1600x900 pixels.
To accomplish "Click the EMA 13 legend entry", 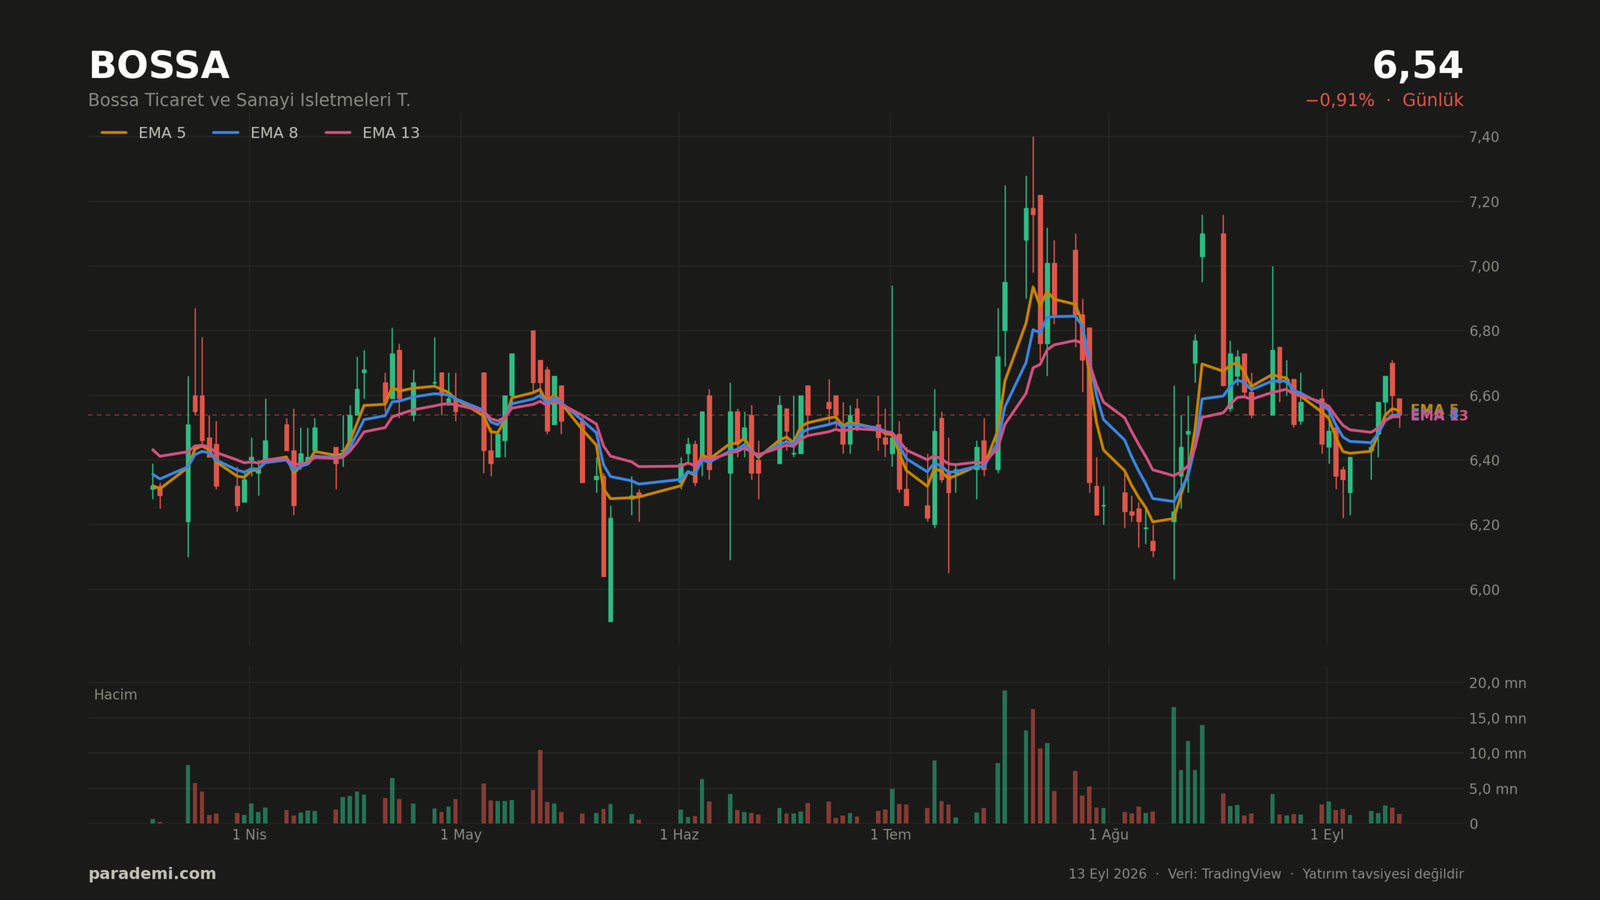I will (x=372, y=133).
